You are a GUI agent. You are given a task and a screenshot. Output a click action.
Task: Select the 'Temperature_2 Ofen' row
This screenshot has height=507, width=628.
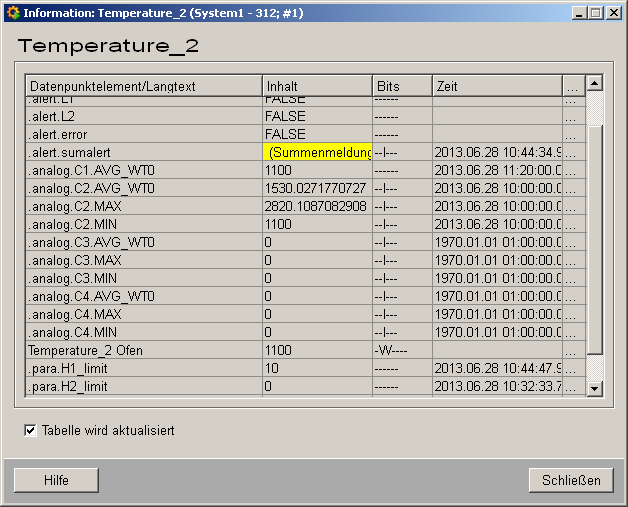[x=143, y=350]
